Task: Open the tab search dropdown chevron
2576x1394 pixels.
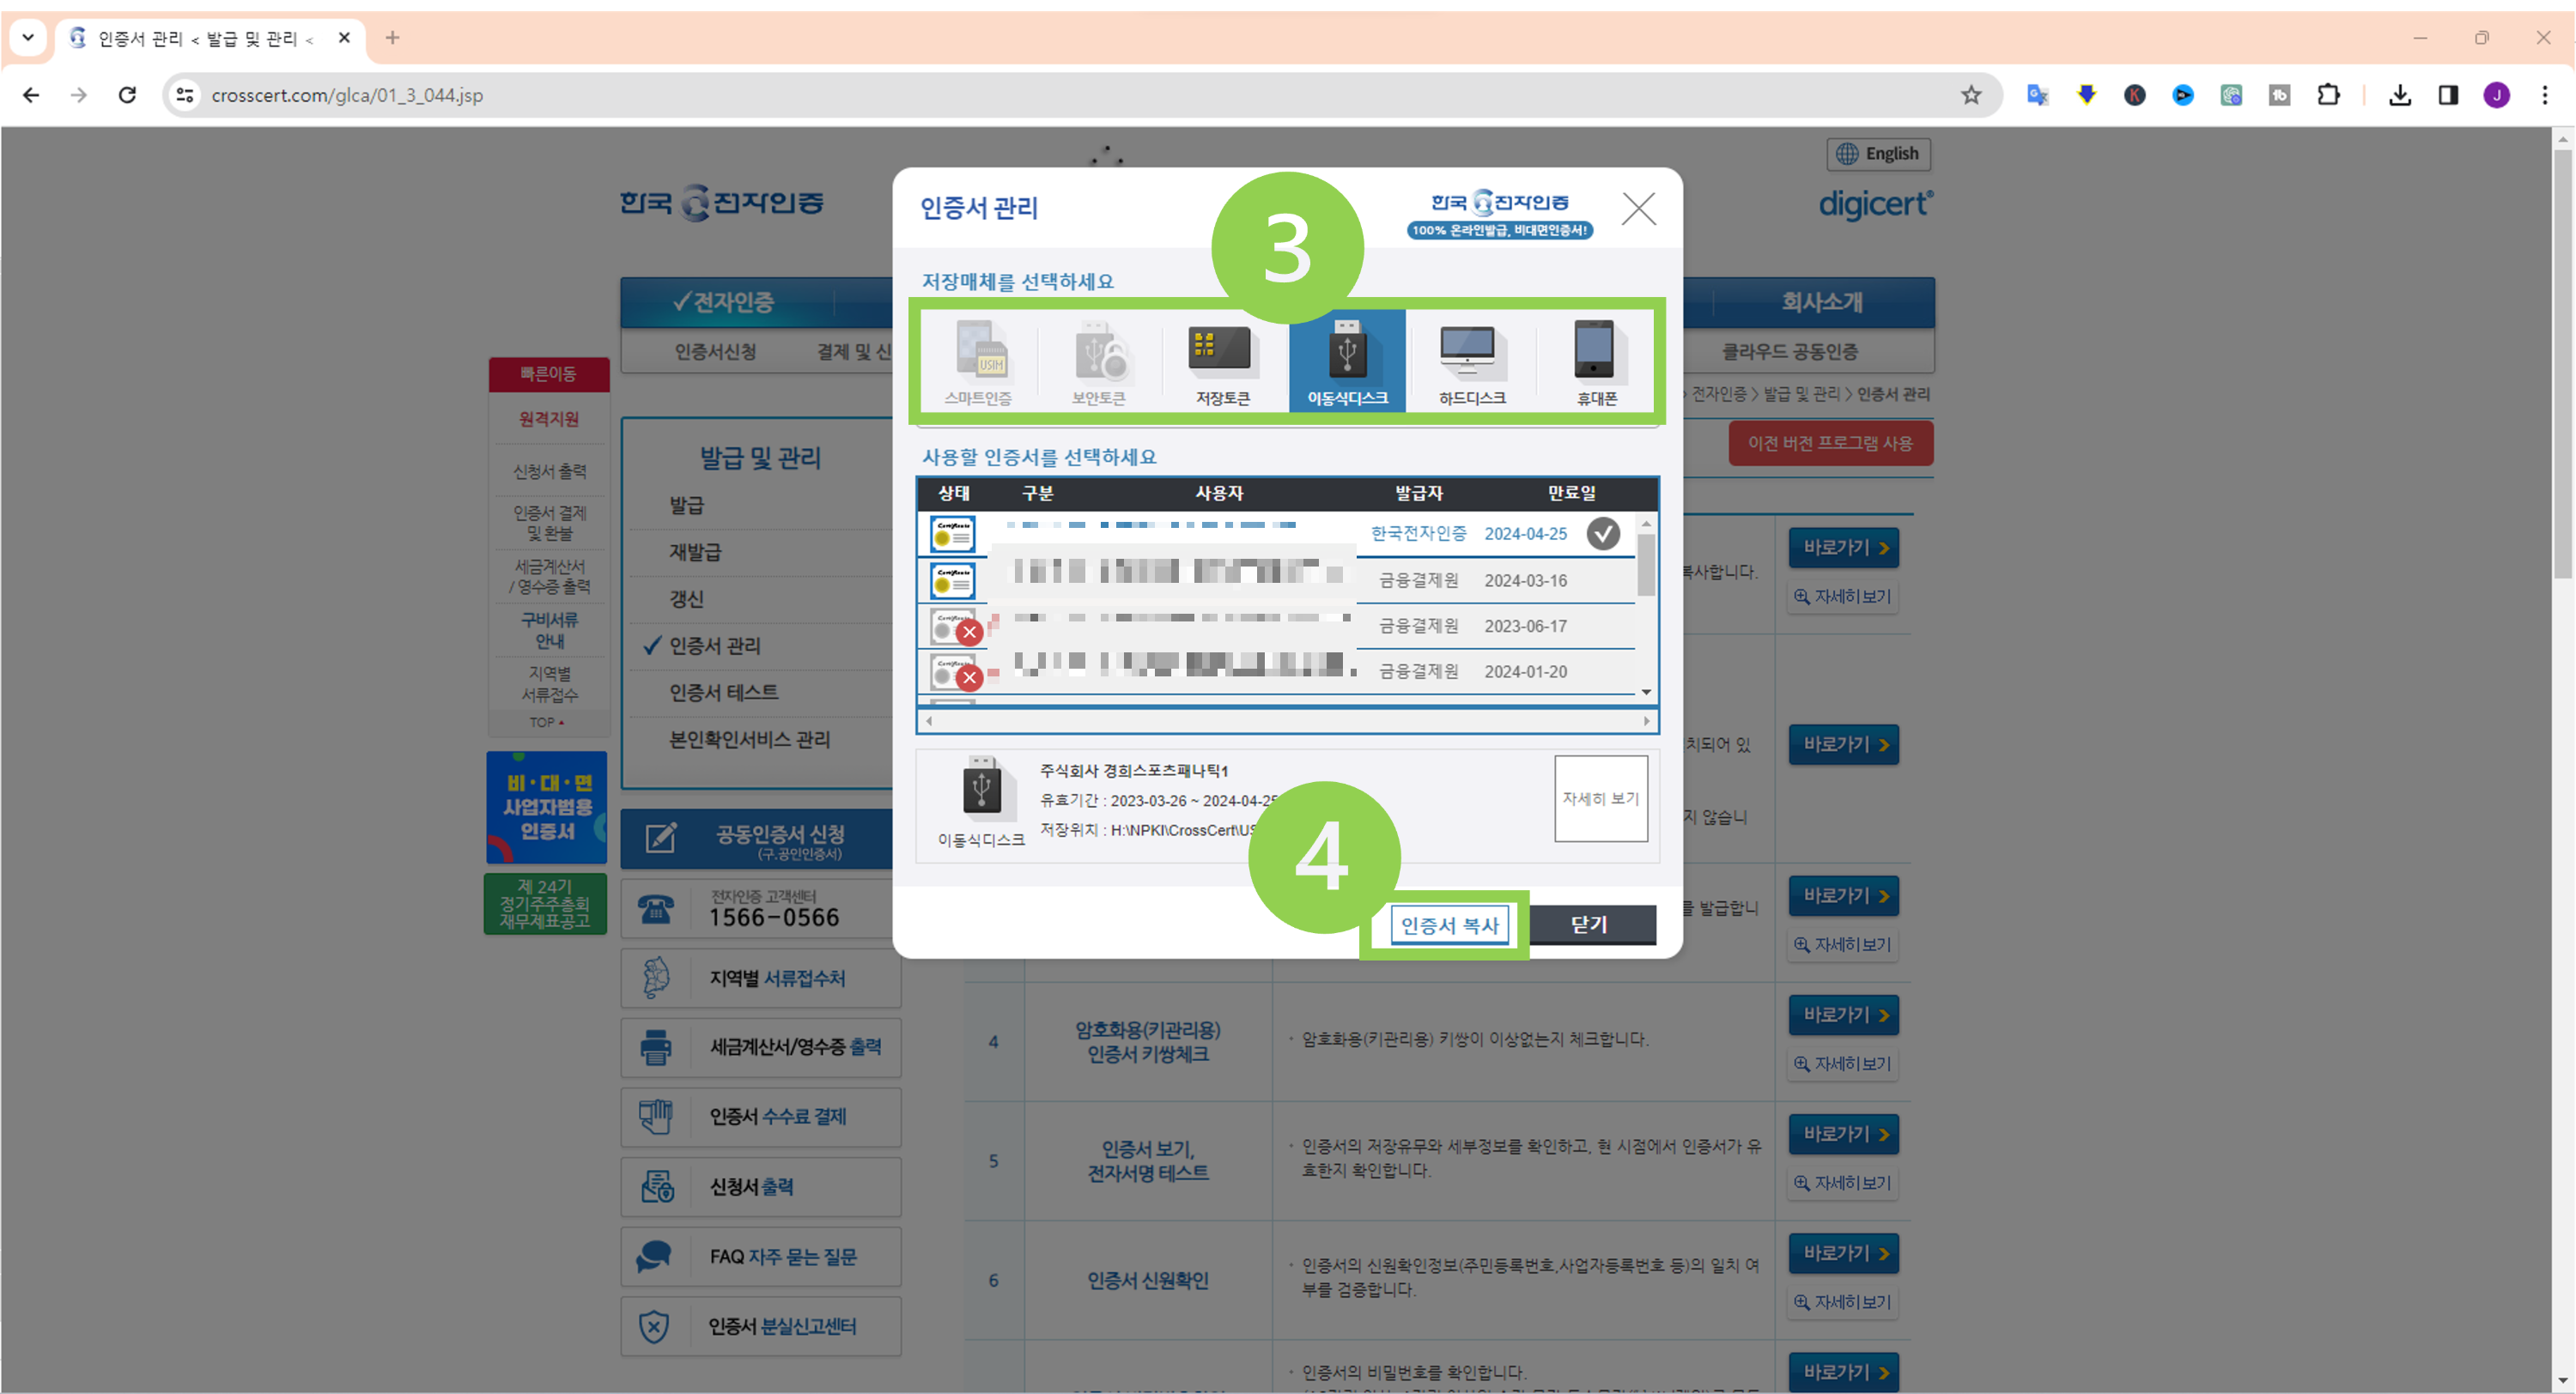Action: (28, 38)
